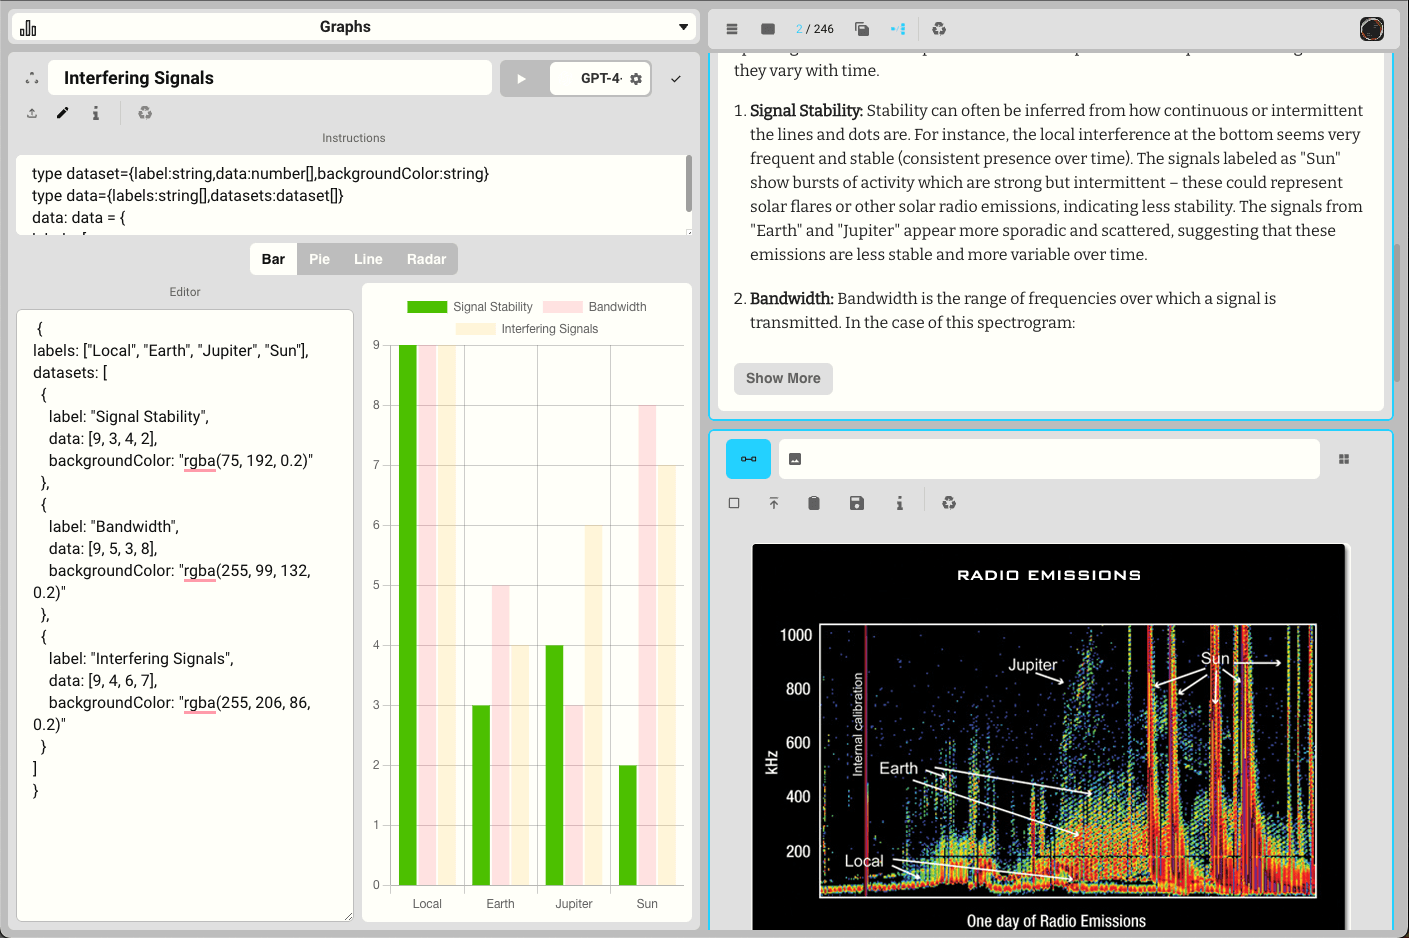Toggle Bandwidth legend entry
This screenshot has height=938, width=1409.
[595, 307]
